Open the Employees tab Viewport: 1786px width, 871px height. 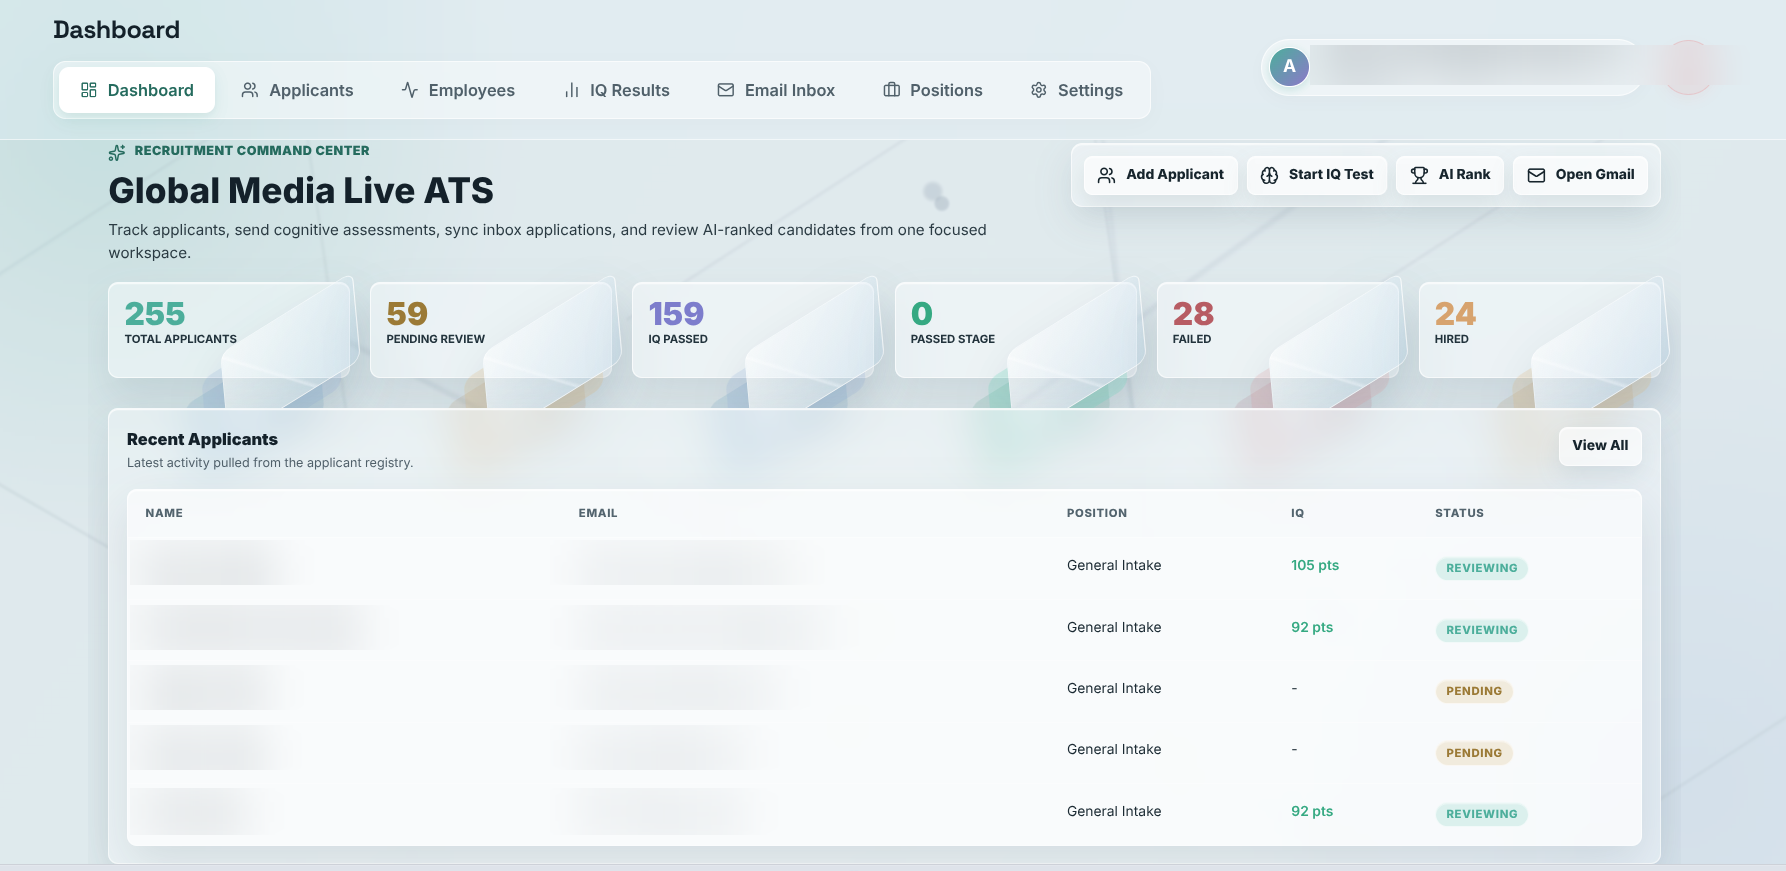click(x=458, y=90)
